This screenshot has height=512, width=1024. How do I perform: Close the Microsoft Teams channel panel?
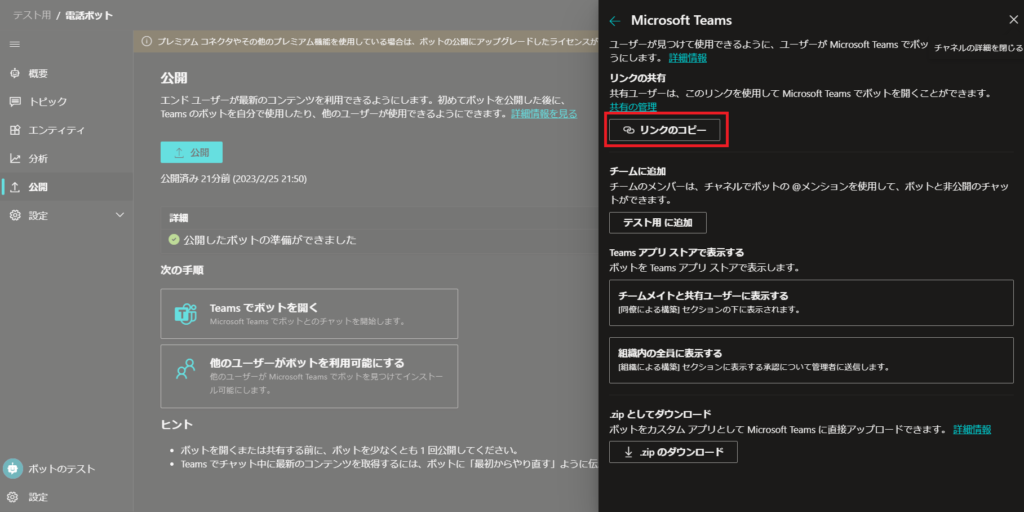pos(1013,20)
